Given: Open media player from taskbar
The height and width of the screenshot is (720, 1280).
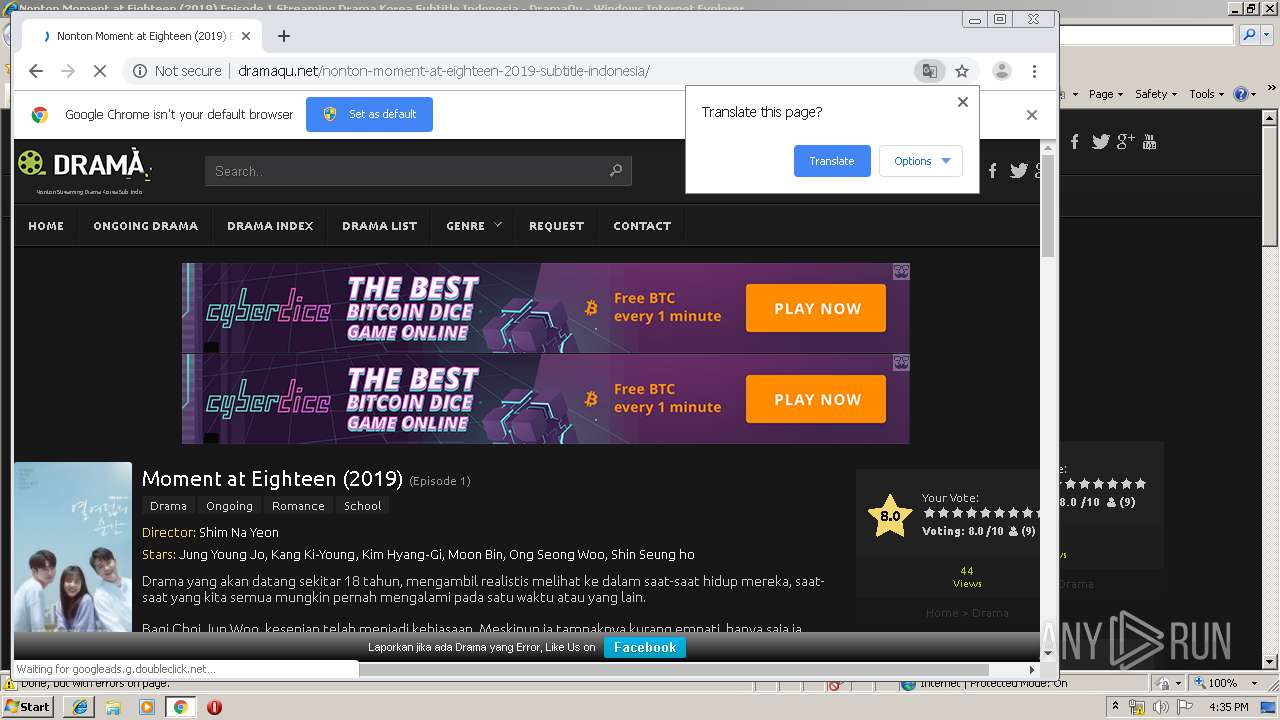Looking at the screenshot, I should (x=147, y=707).
